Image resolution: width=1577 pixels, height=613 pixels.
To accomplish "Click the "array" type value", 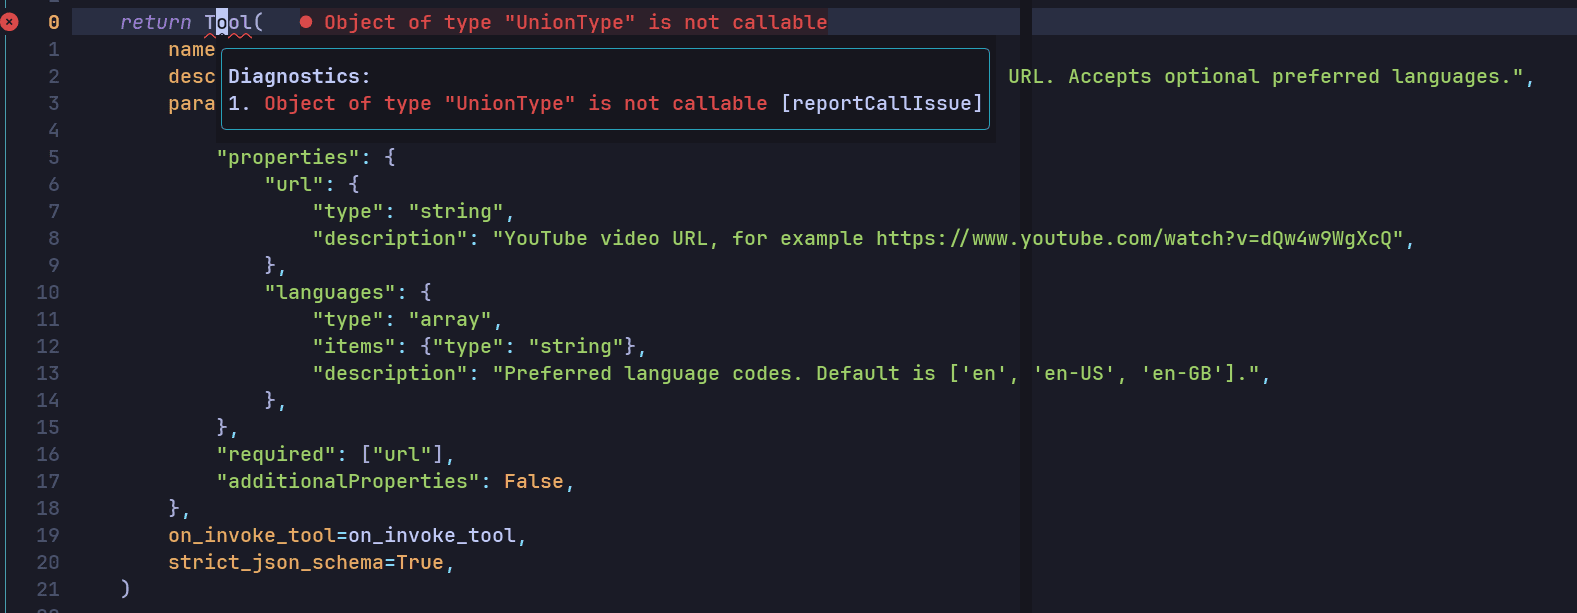I will tap(450, 319).
